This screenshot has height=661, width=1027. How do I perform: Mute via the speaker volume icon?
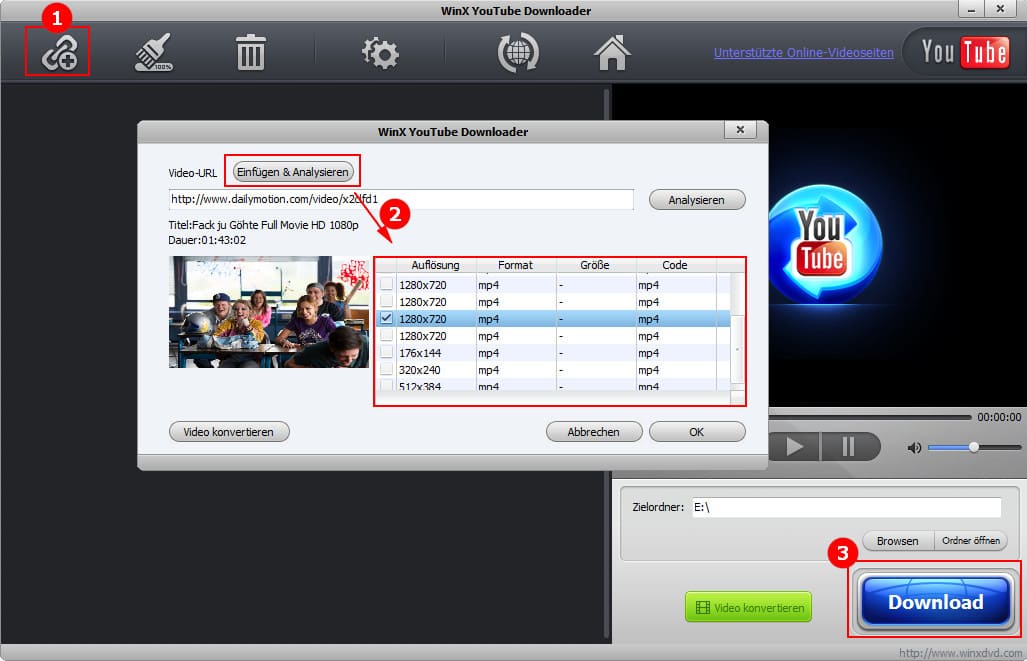pyautogui.click(x=914, y=447)
